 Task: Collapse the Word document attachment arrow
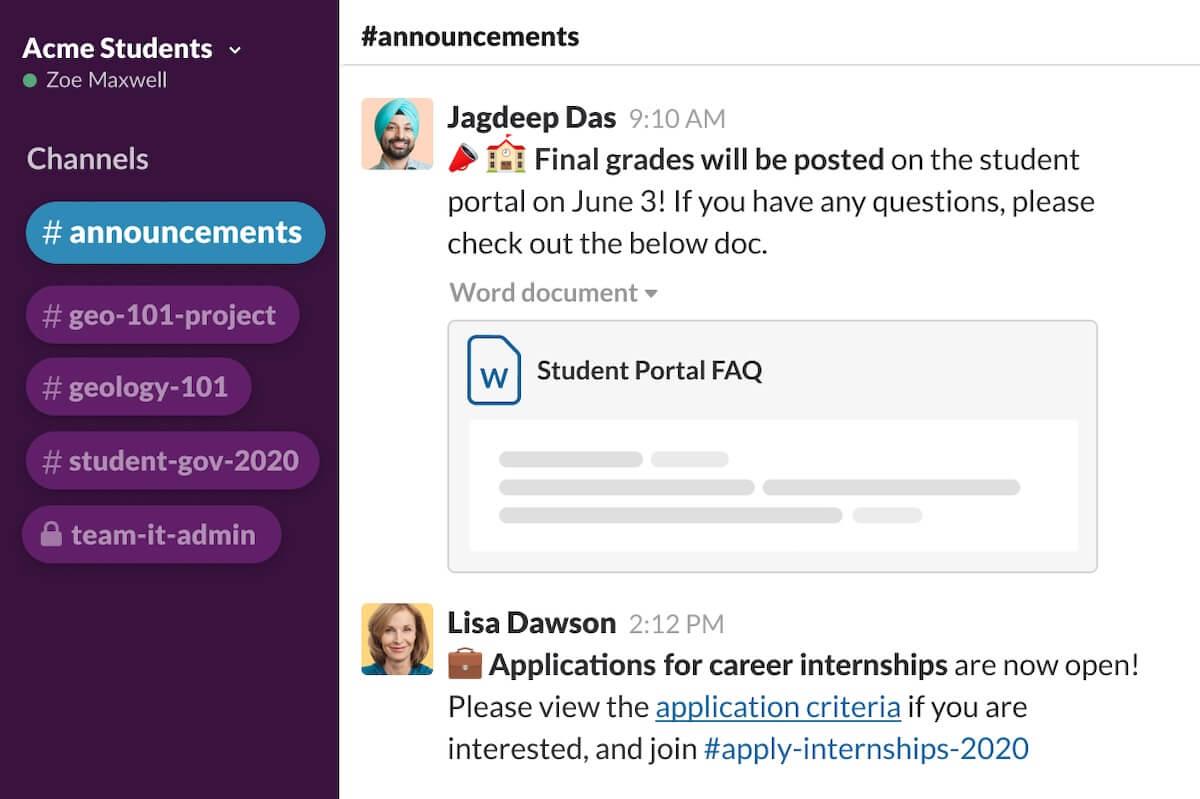click(x=652, y=294)
